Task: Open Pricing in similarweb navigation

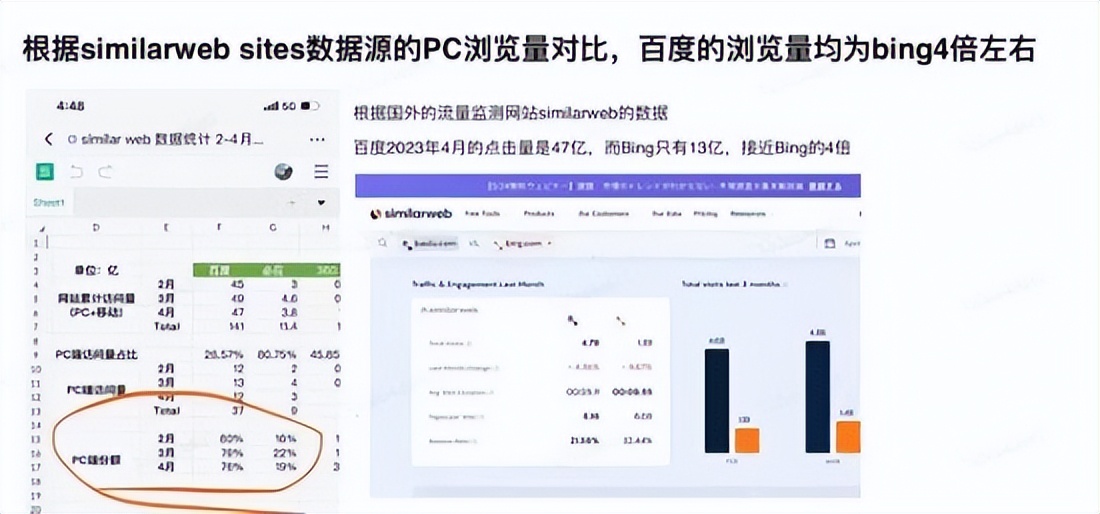Action: pos(704,213)
